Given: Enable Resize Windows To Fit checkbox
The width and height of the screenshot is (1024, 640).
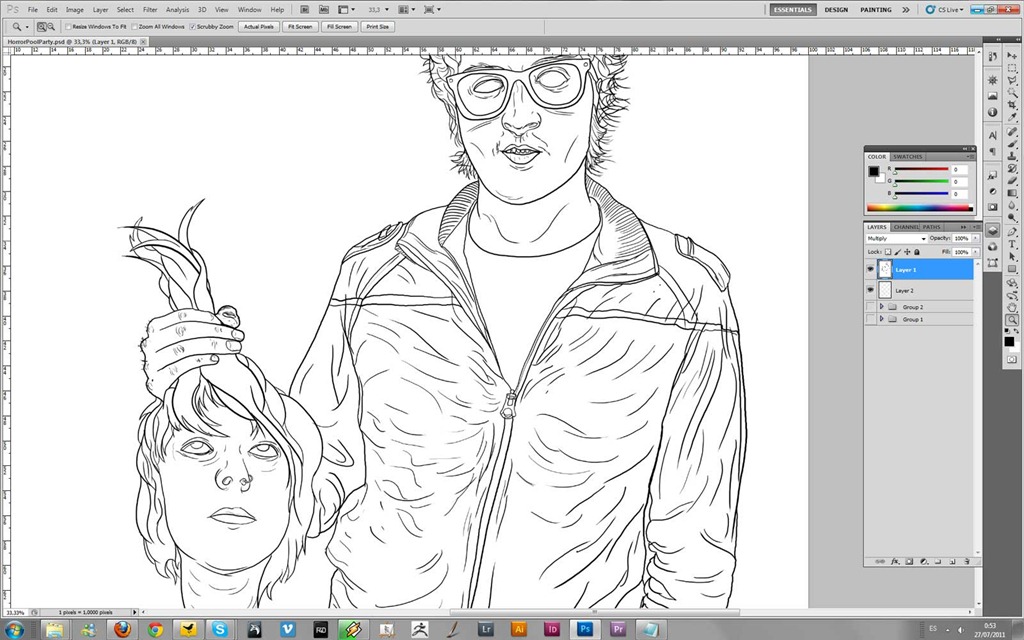Looking at the screenshot, I should pos(69,26).
